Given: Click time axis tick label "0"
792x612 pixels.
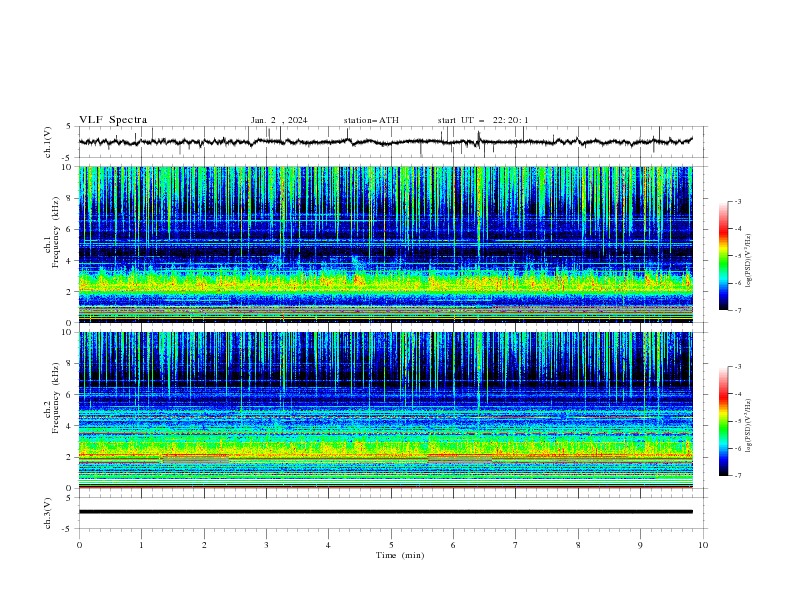Looking at the screenshot, I should [79, 545].
